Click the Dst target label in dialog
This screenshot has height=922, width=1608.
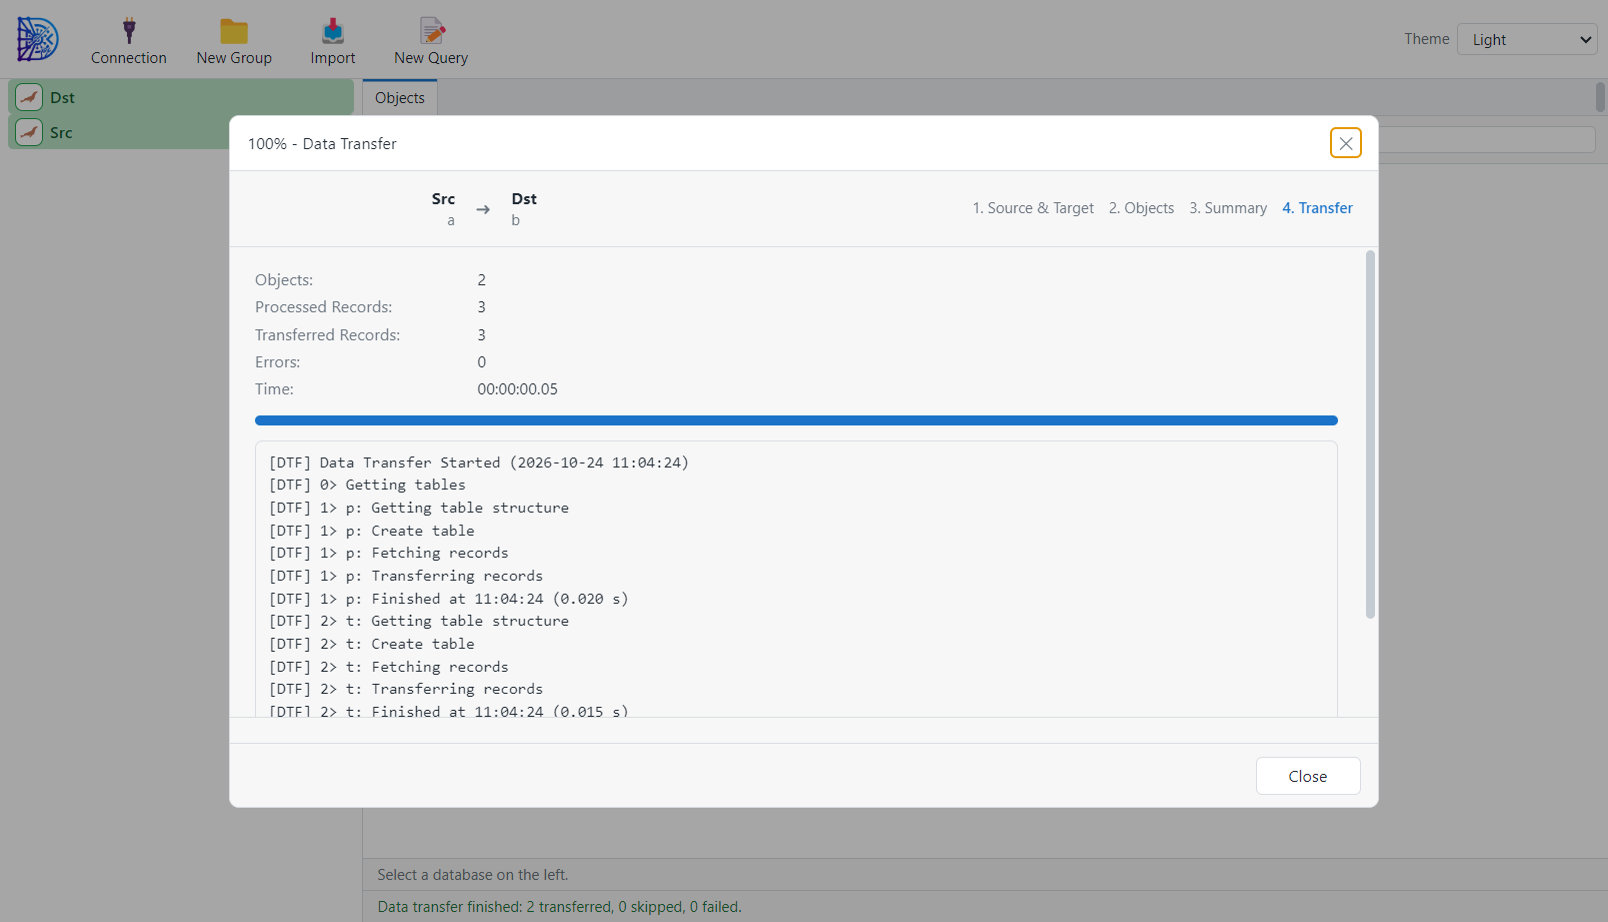coord(524,199)
